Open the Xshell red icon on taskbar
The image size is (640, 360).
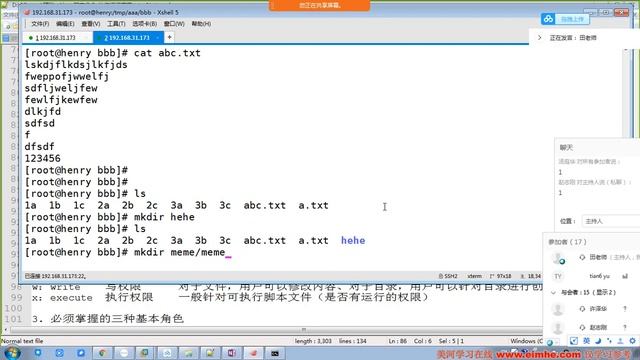pos(253,353)
